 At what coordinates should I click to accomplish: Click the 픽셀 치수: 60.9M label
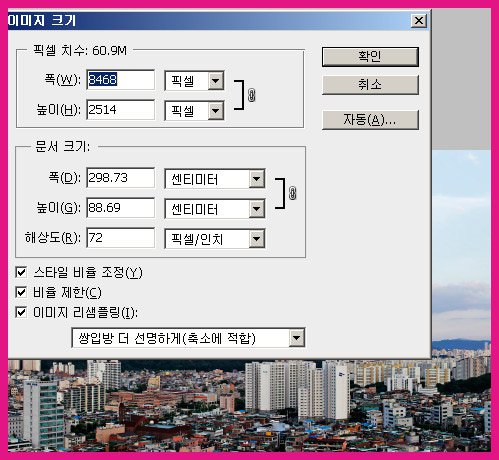[x=80, y=50]
